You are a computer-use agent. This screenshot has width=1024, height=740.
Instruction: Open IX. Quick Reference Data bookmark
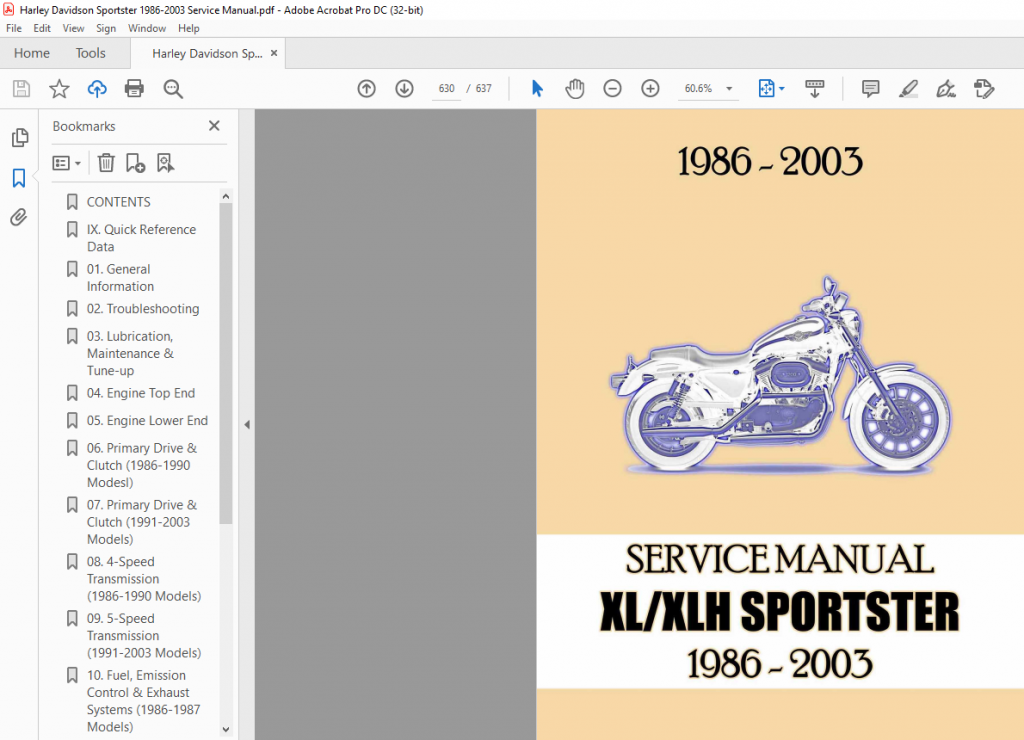(141, 238)
